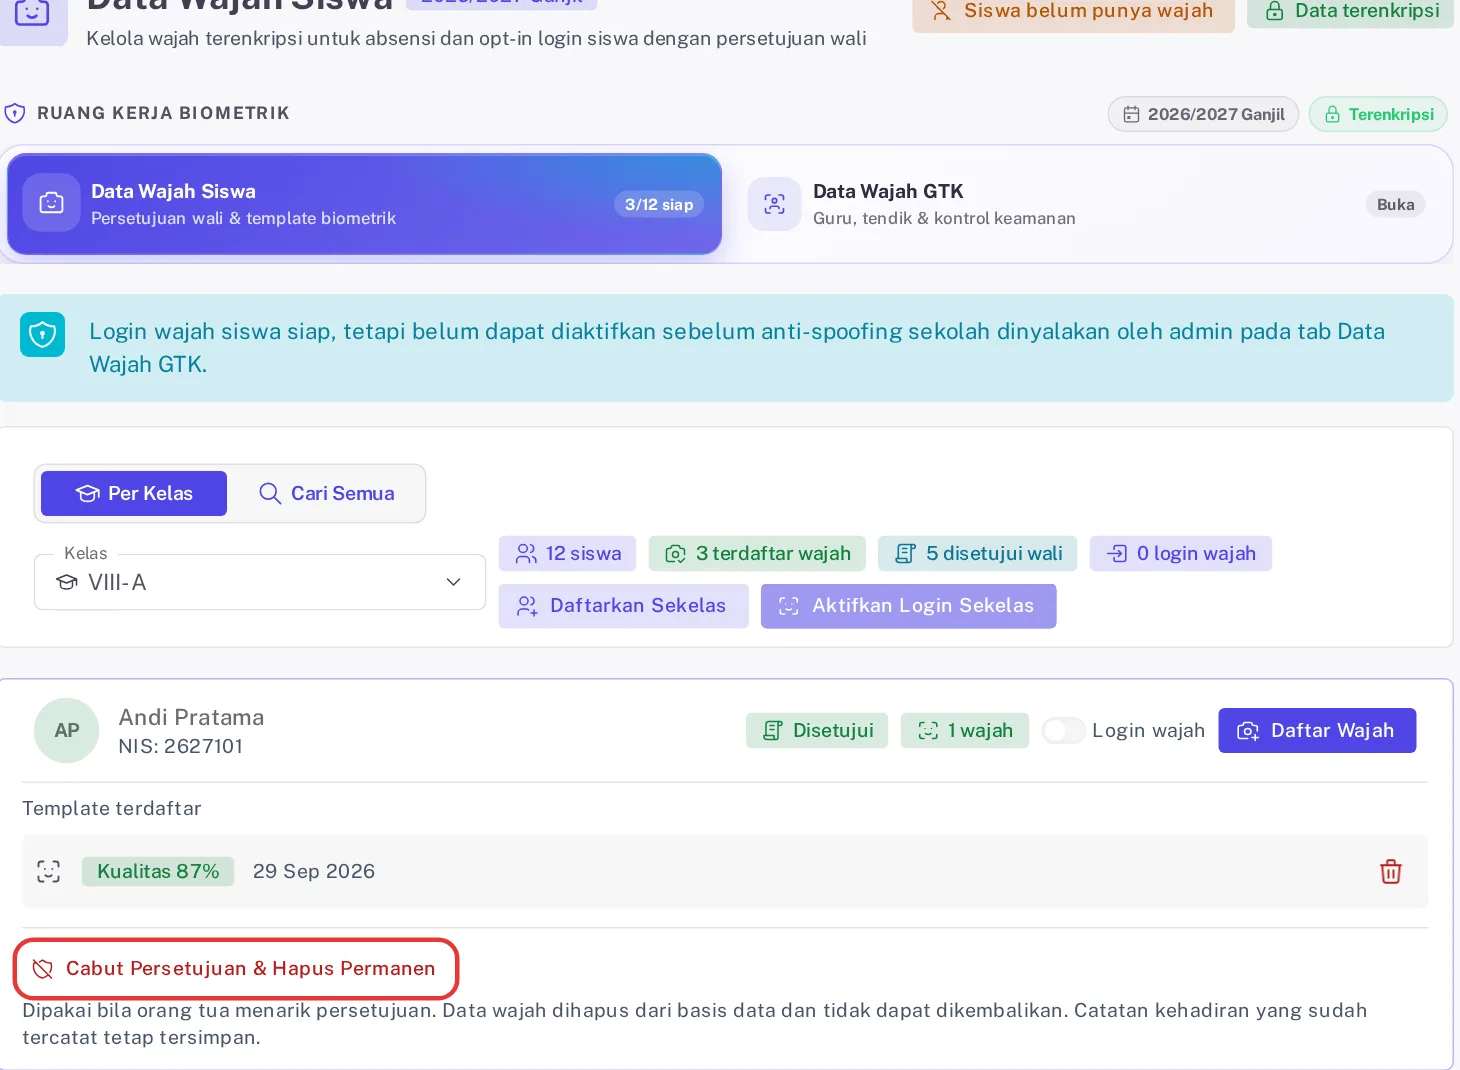Click the camera icon in Data Wajah Siswa tab

[51, 203]
